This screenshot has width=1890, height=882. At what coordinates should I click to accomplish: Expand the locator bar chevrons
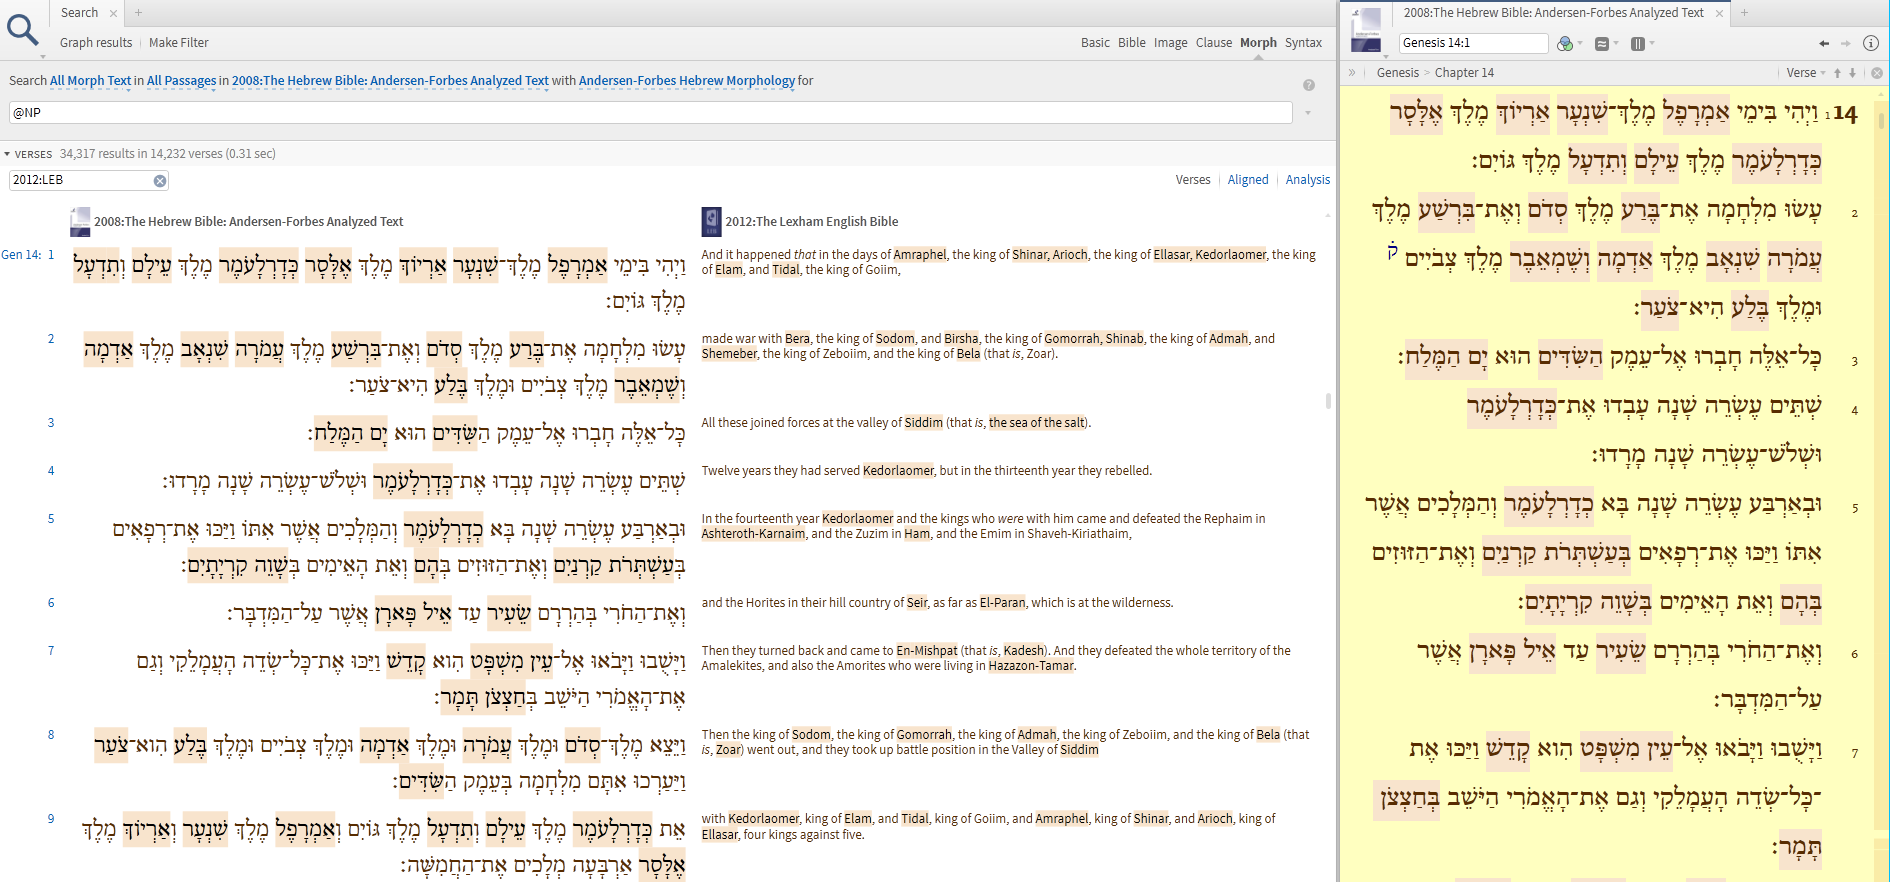(x=1352, y=73)
